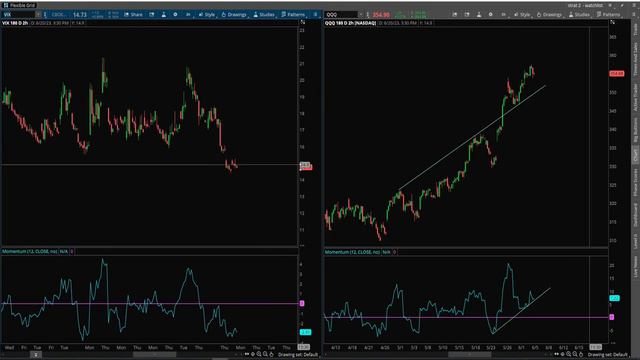Screen dimensions: 640x360
Task: Click the Momentum study label under QQQ chart
Action: 352,252
